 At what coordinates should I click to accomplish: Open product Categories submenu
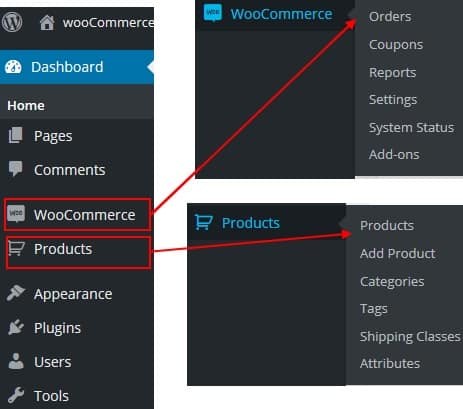392,281
